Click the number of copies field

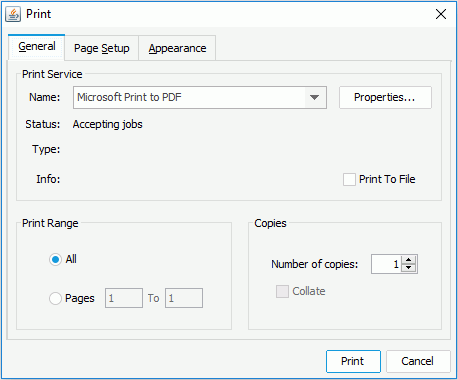tap(386, 264)
